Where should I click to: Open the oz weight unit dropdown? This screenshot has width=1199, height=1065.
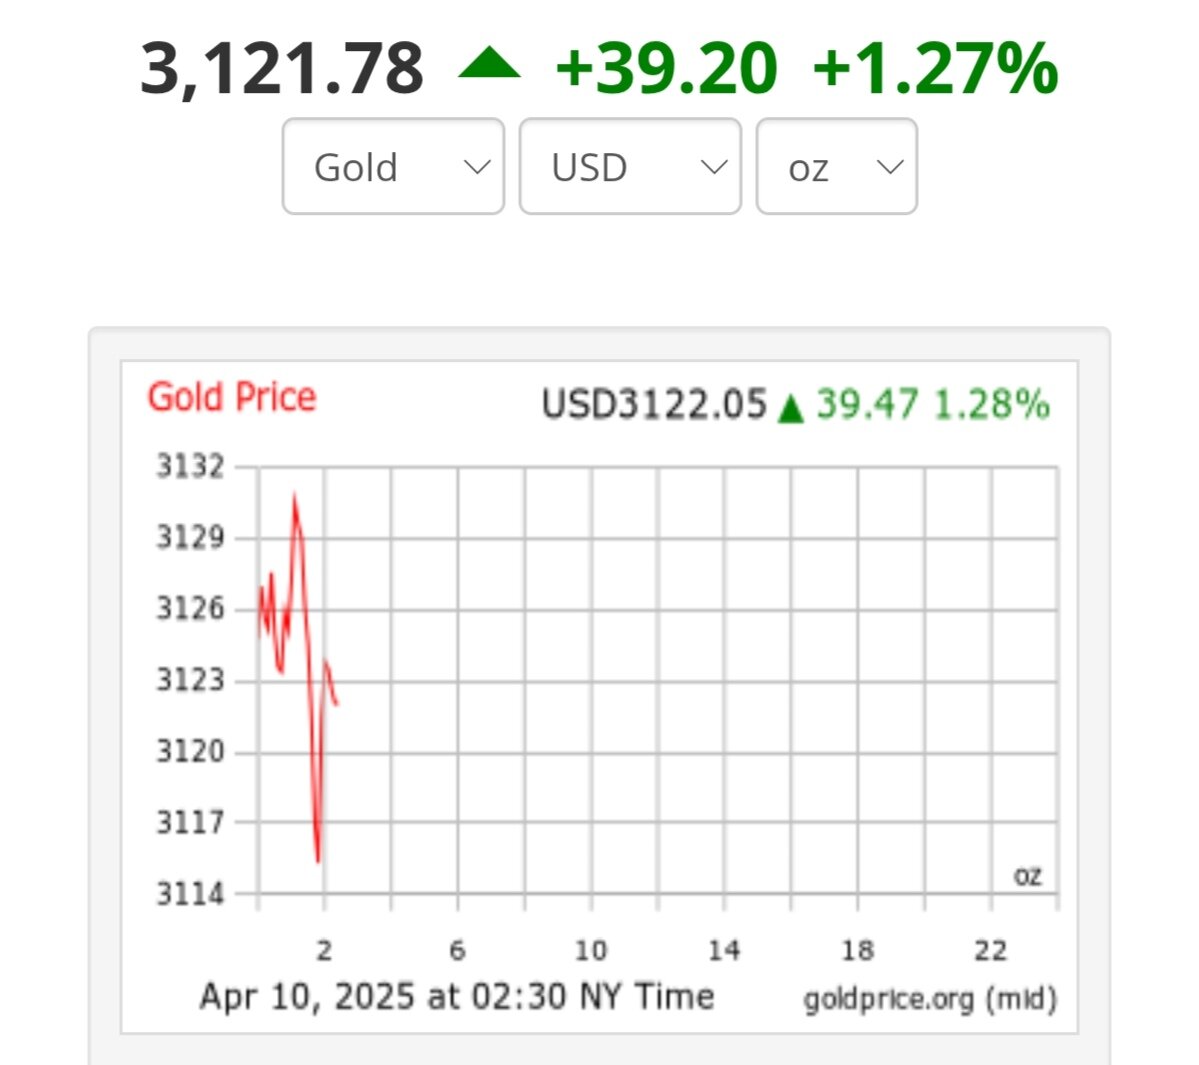tap(836, 167)
